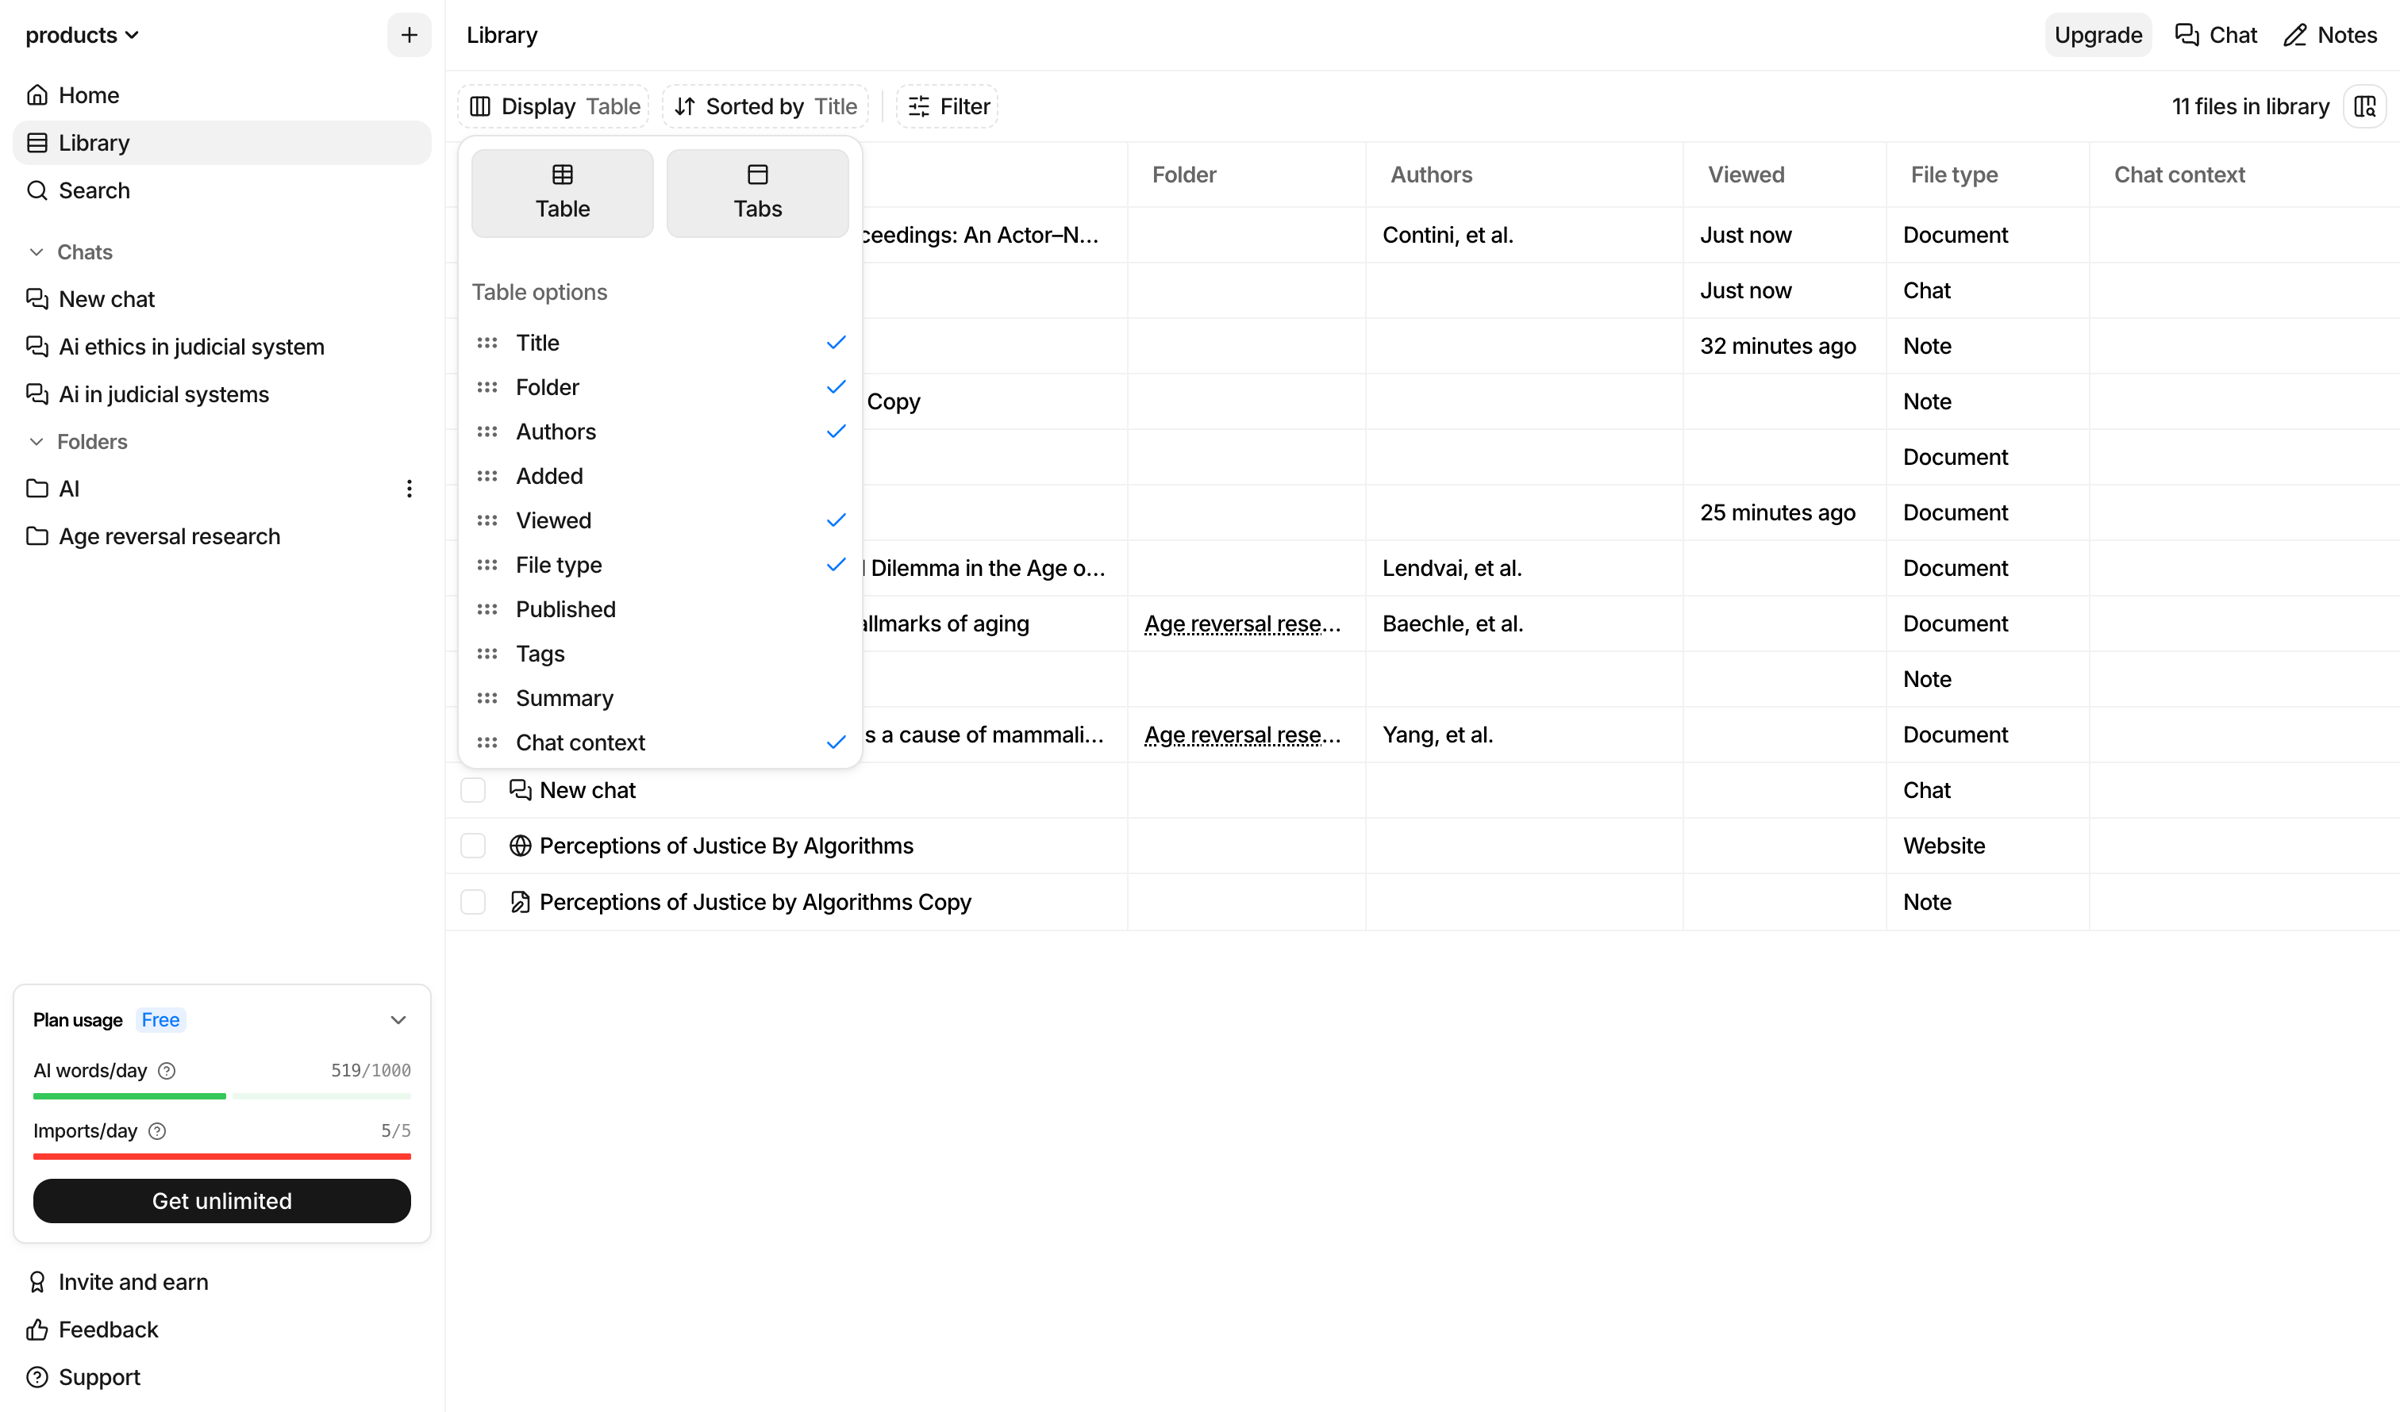
Task: Grab the drag handle for Published option
Action: 487,609
